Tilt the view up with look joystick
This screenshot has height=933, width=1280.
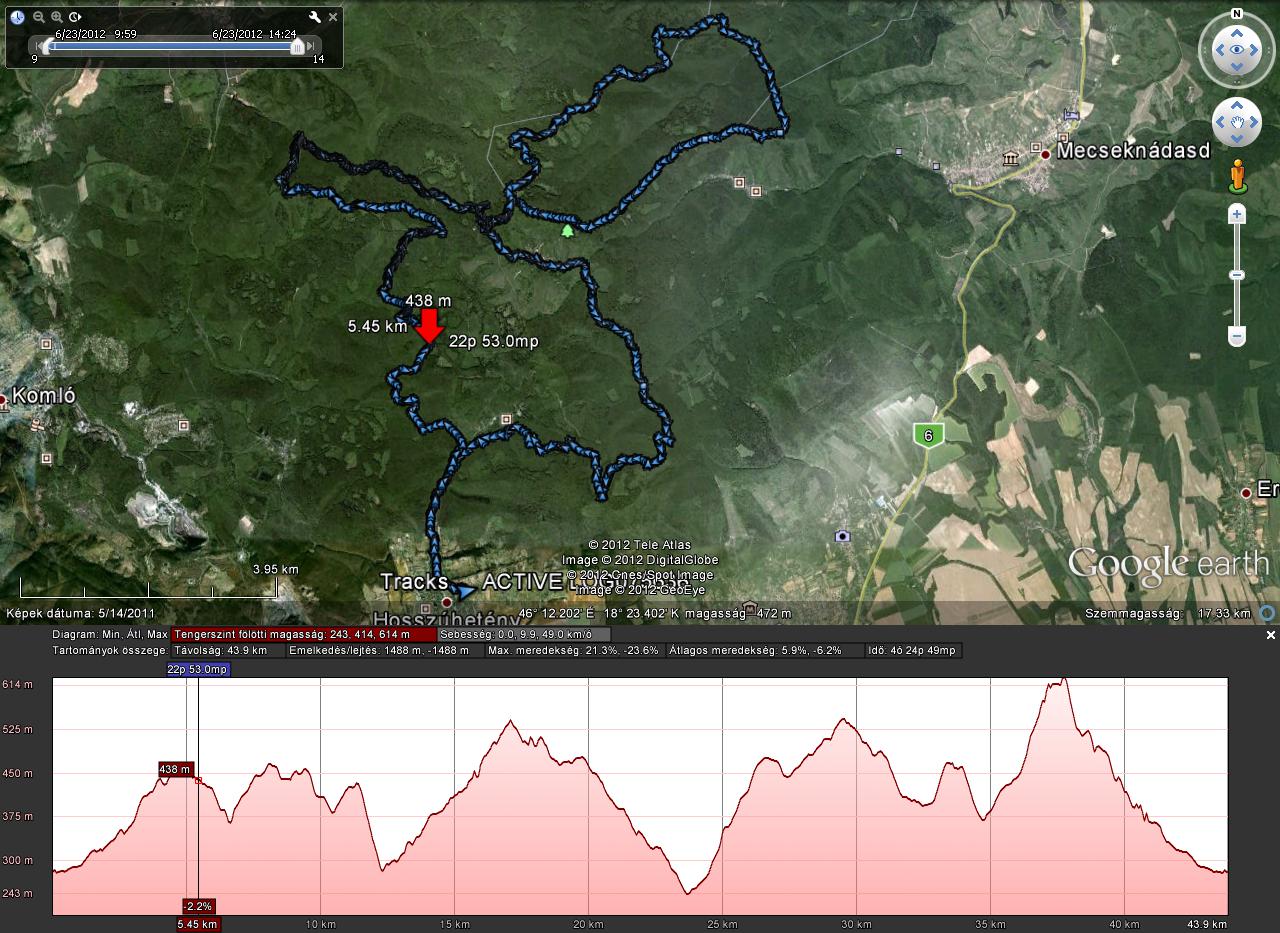coord(1237,31)
